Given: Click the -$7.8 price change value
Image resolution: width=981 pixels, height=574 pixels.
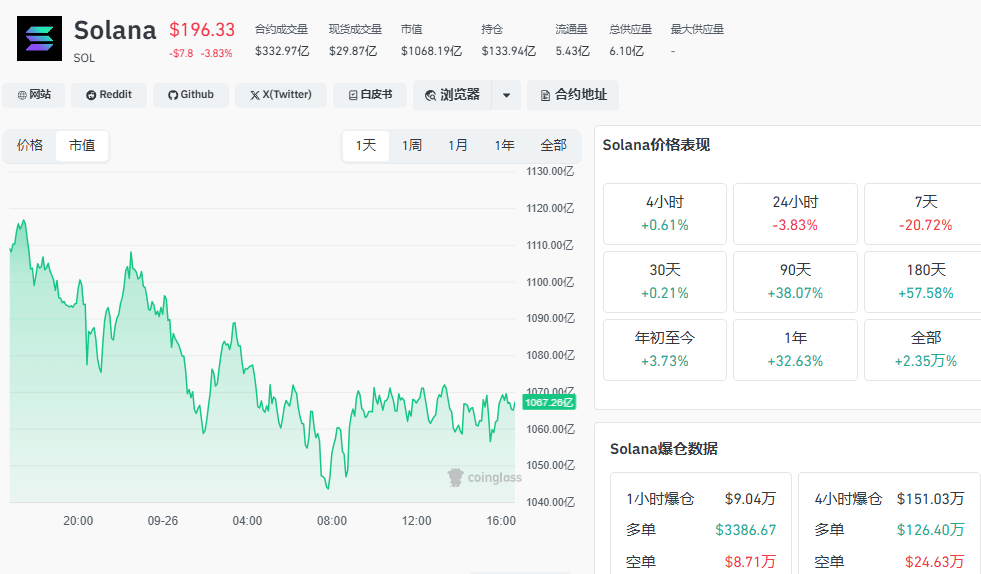Looking at the screenshot, I should pyautogui.click(x=181, y=54).
